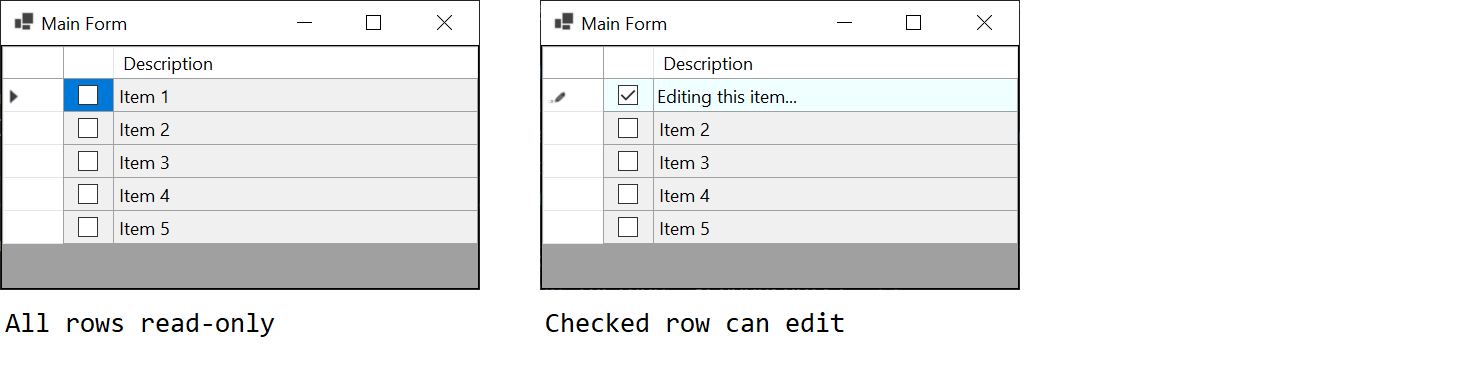This screenshot has width=1473, height=378.
Task: Uncheck the checked box for the editing row
Action: click(628, 96)
